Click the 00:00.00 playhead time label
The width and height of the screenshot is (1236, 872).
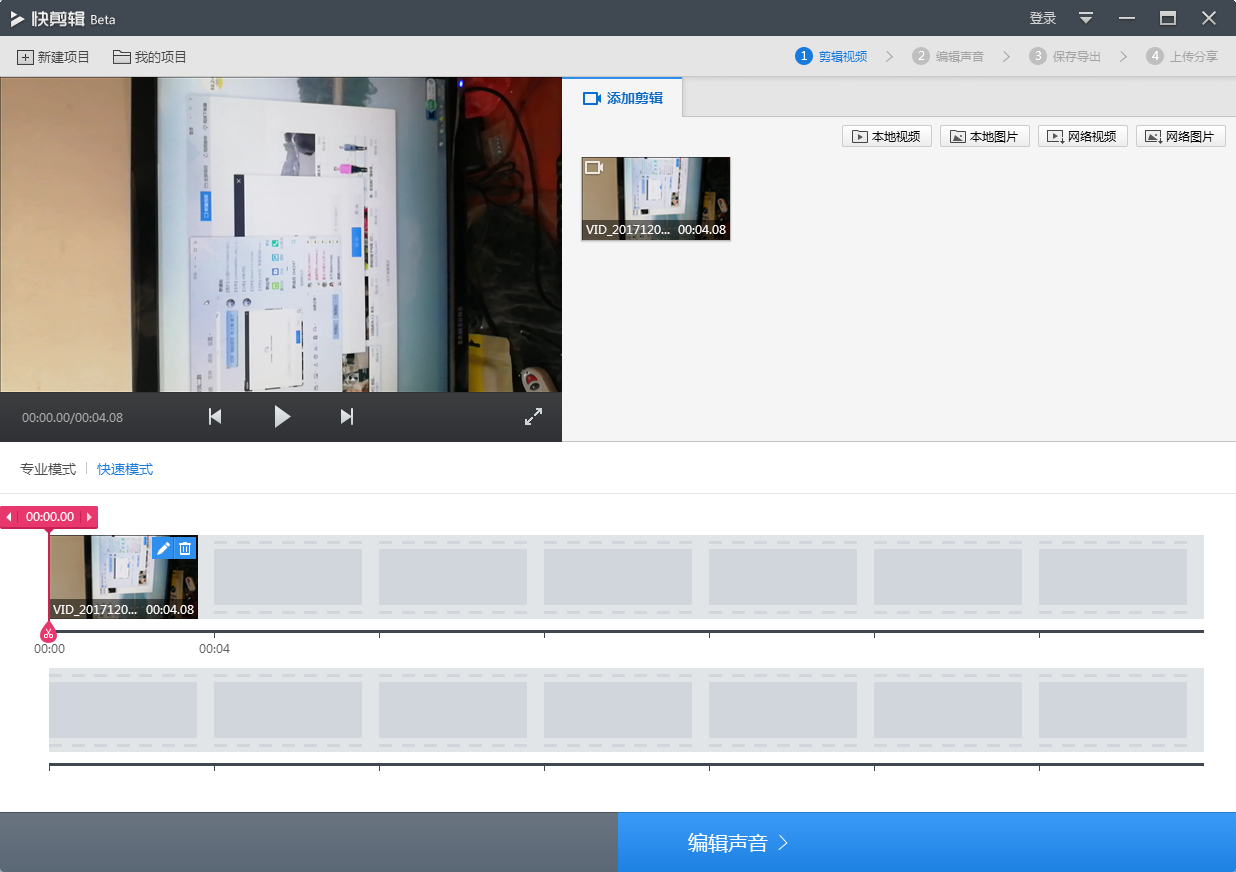[x=50, y=517]
